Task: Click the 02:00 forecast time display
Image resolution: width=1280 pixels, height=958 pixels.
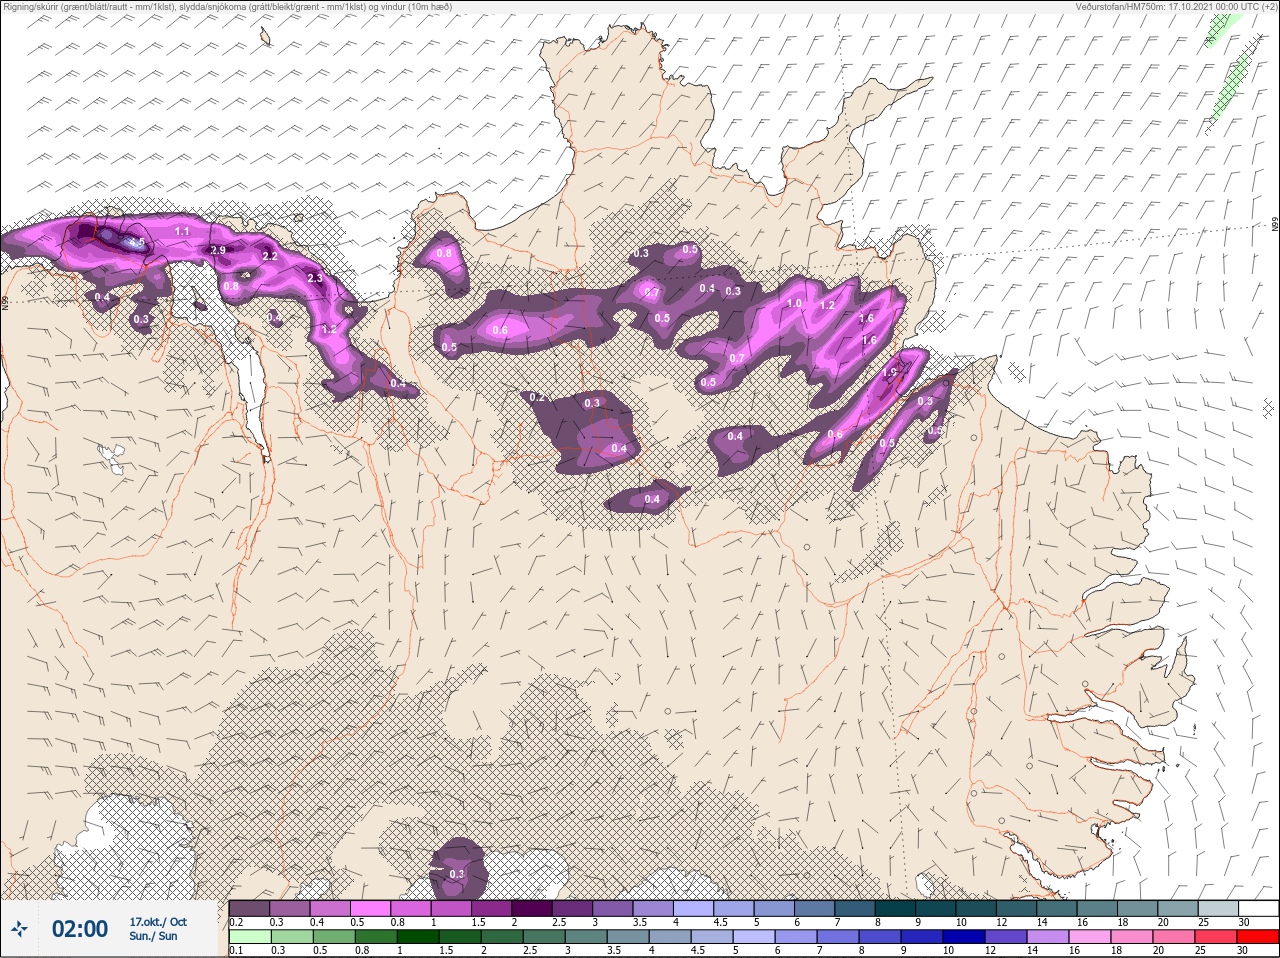Action: [80, 929]
